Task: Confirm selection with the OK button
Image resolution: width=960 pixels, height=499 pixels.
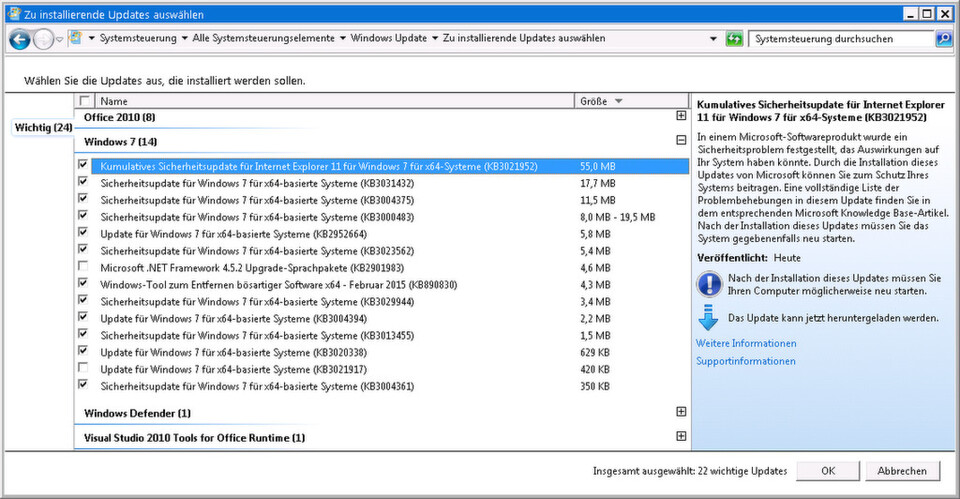Action: [x=828, y=471]
